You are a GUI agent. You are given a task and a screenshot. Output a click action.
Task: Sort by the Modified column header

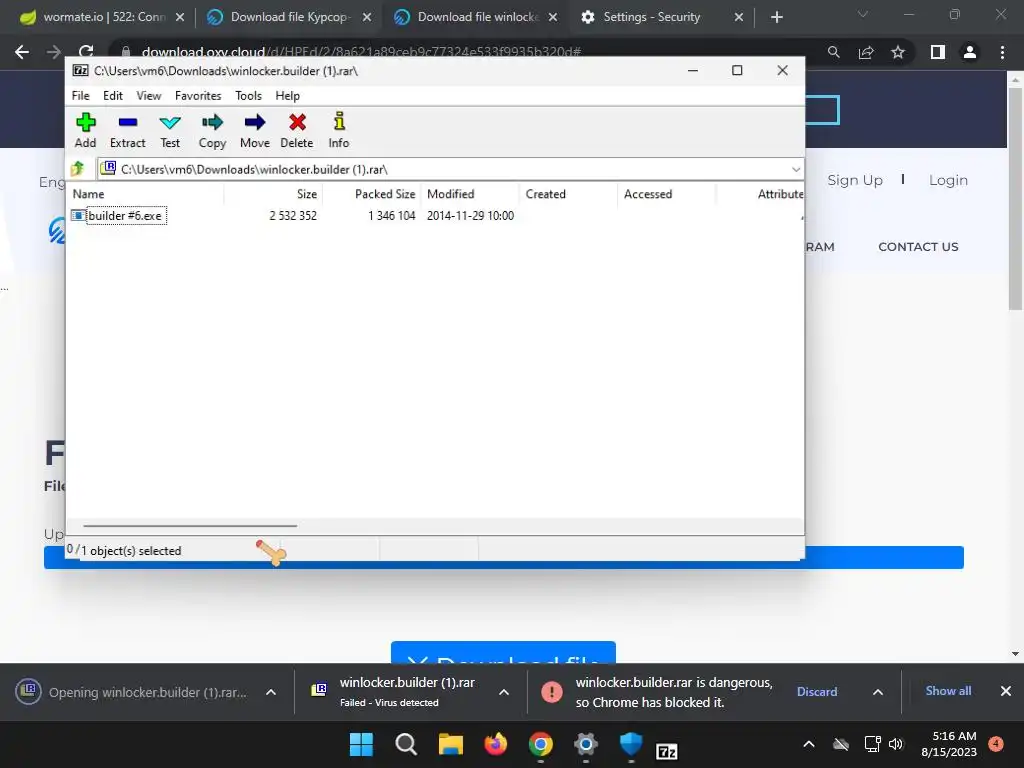click(x=470, y=194)
